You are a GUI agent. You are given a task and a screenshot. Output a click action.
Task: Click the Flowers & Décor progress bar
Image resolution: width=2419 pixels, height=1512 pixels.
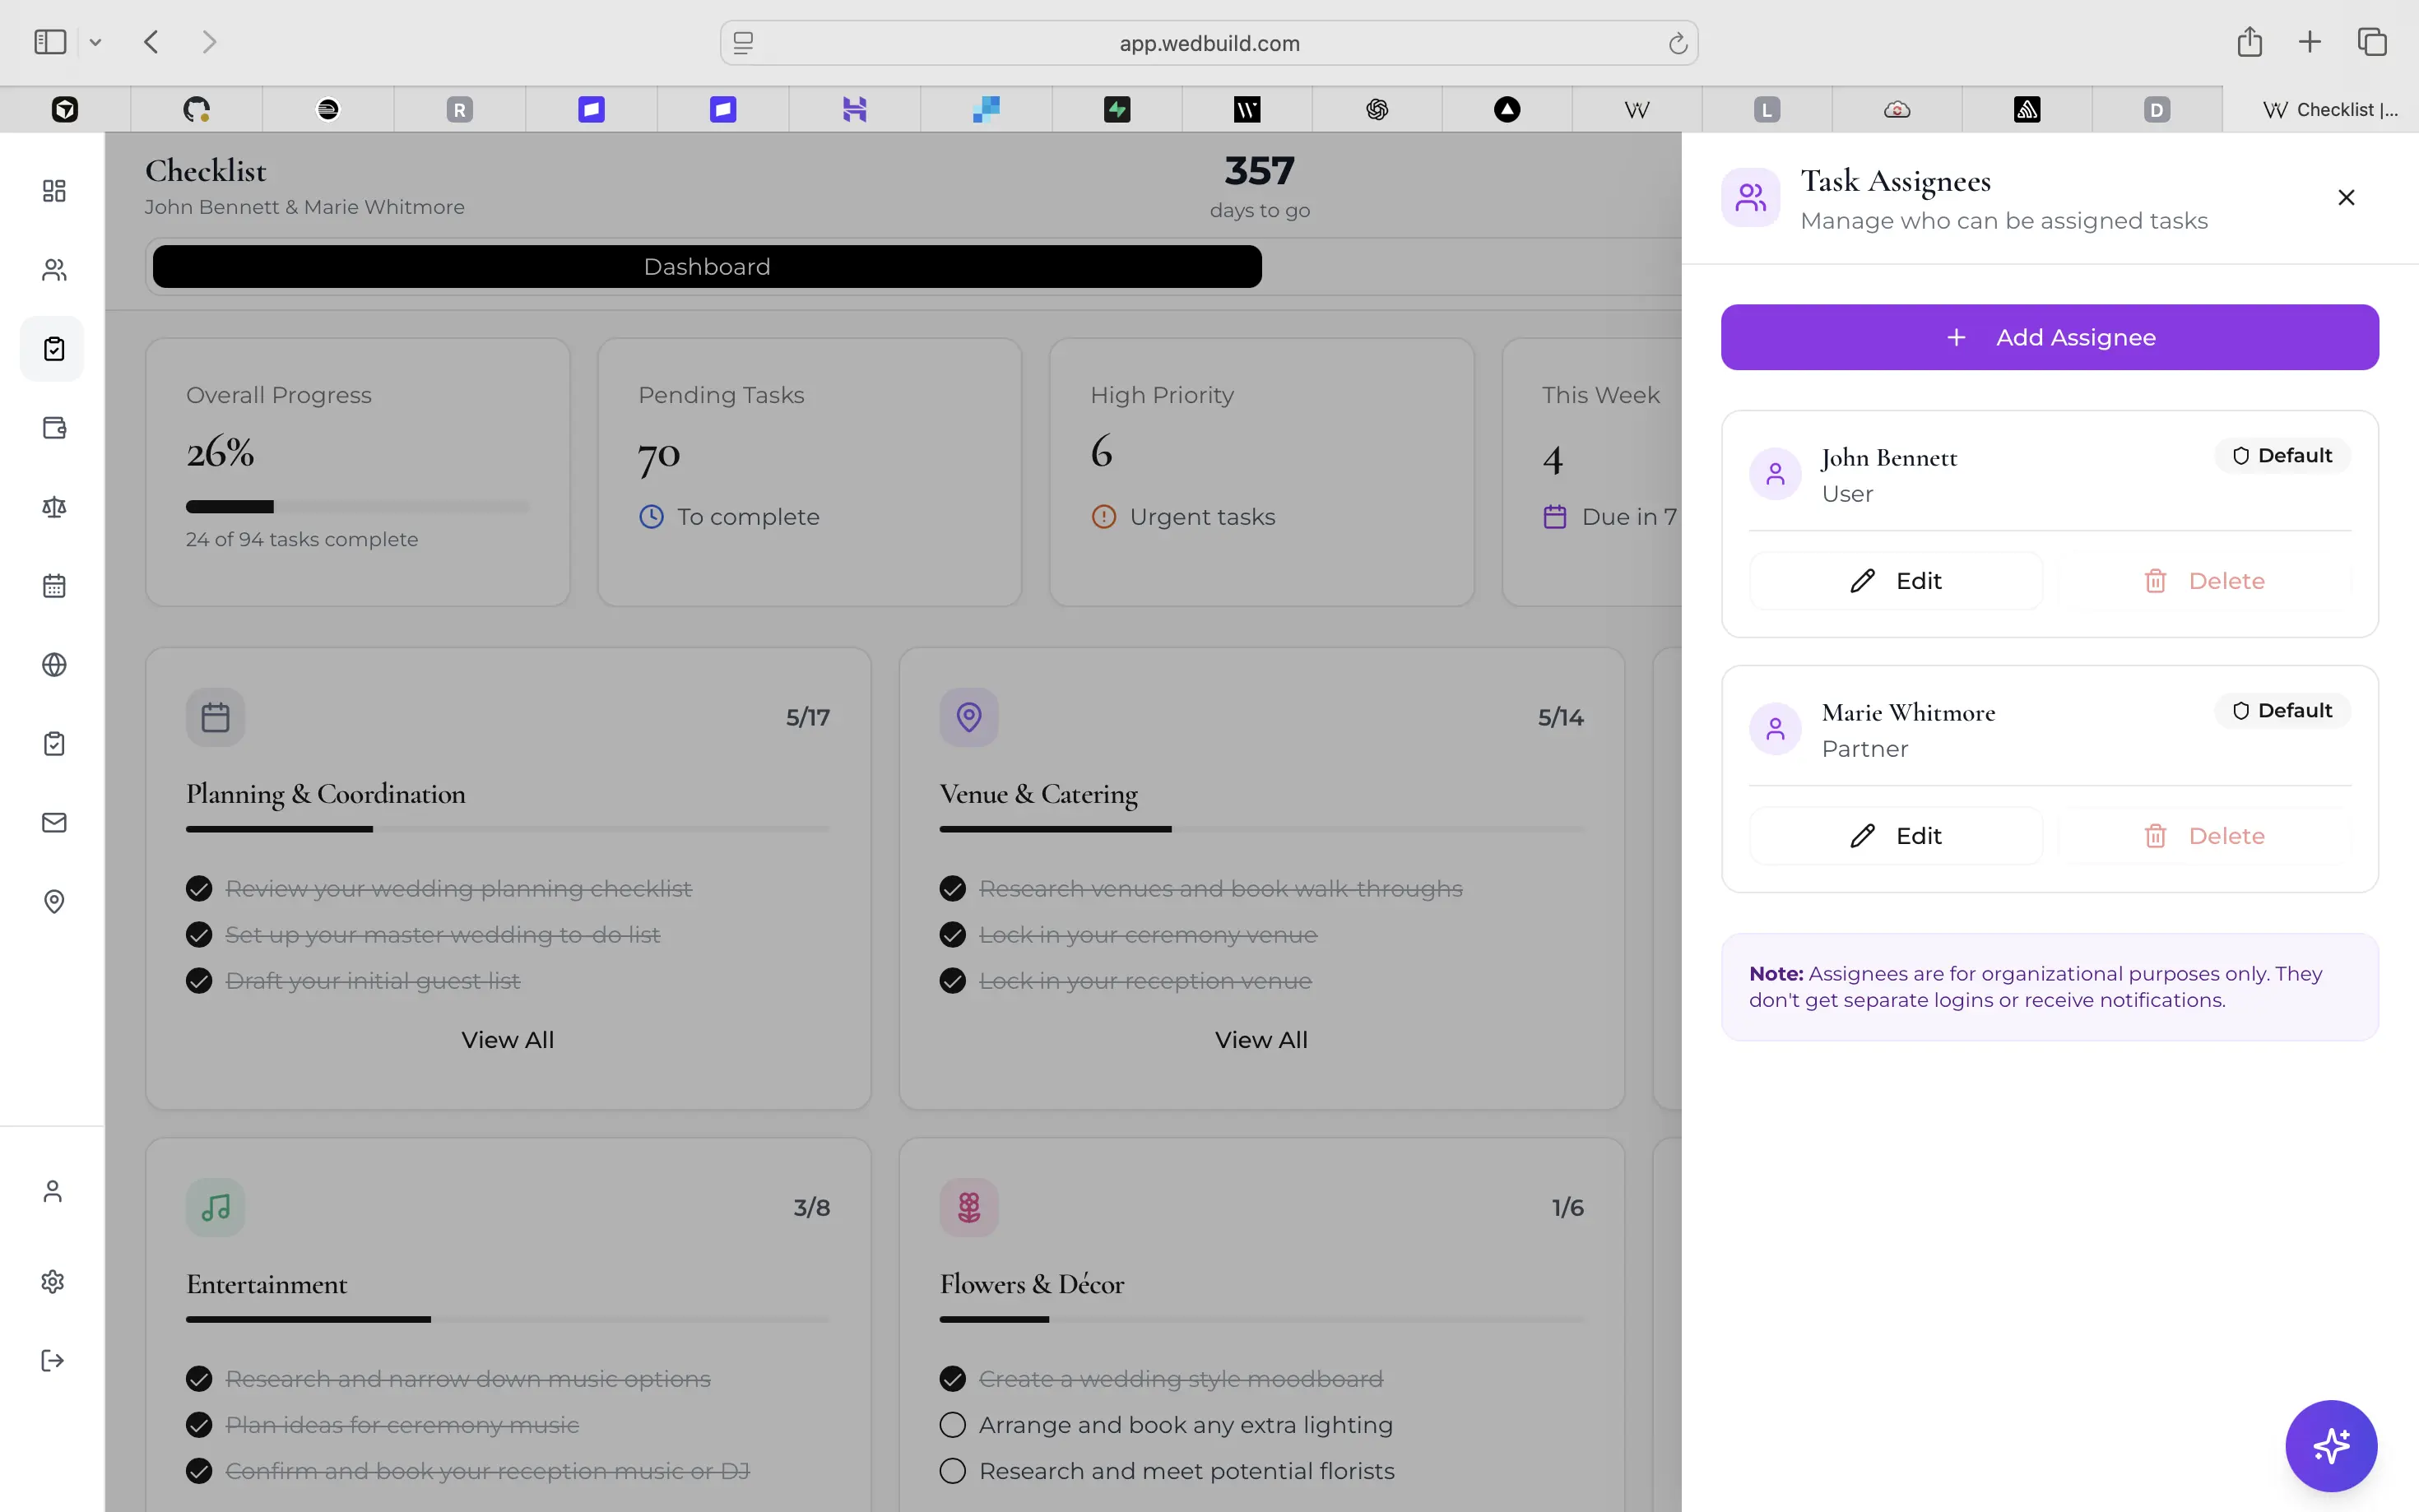pyautogui.click(x=1261, y=1319)
